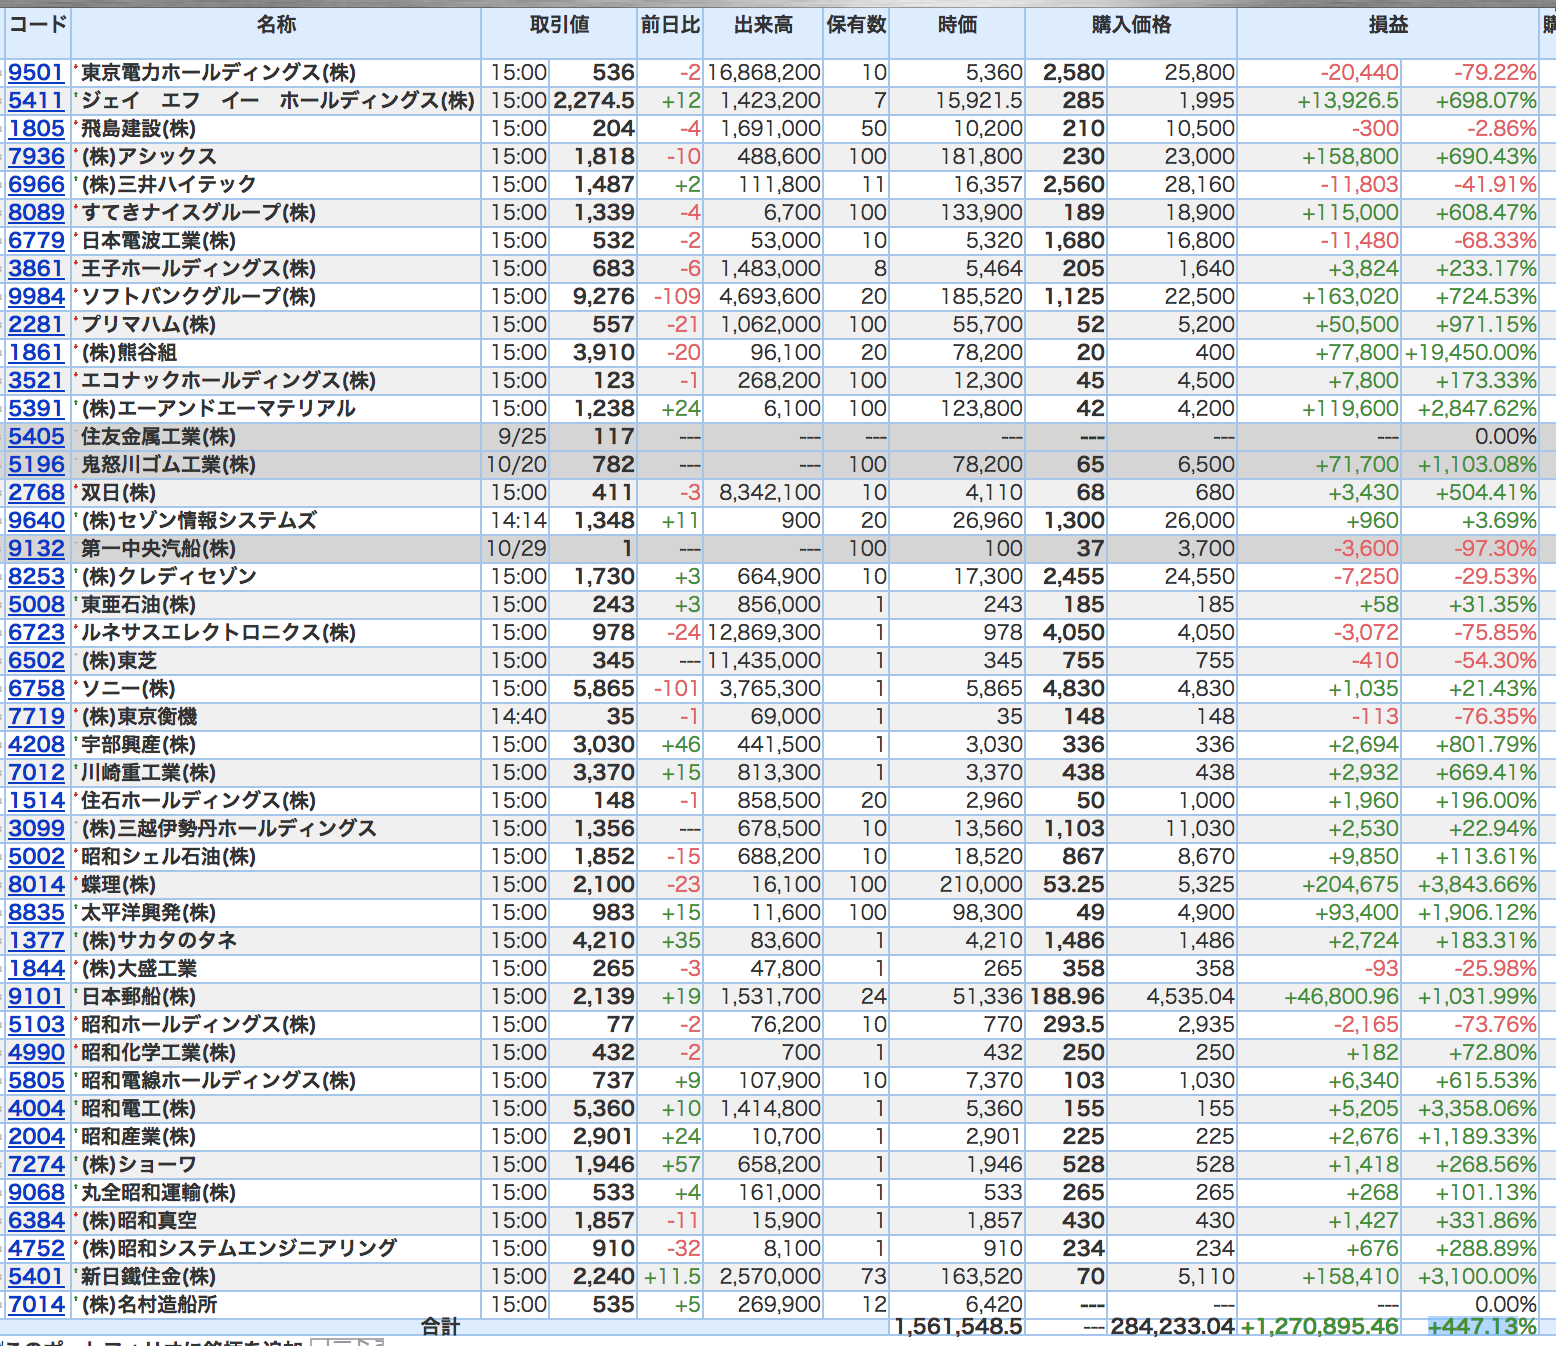Select the 保有数 column header
This screenshot has width=1556, height=1346.
[x=856, y=25]
